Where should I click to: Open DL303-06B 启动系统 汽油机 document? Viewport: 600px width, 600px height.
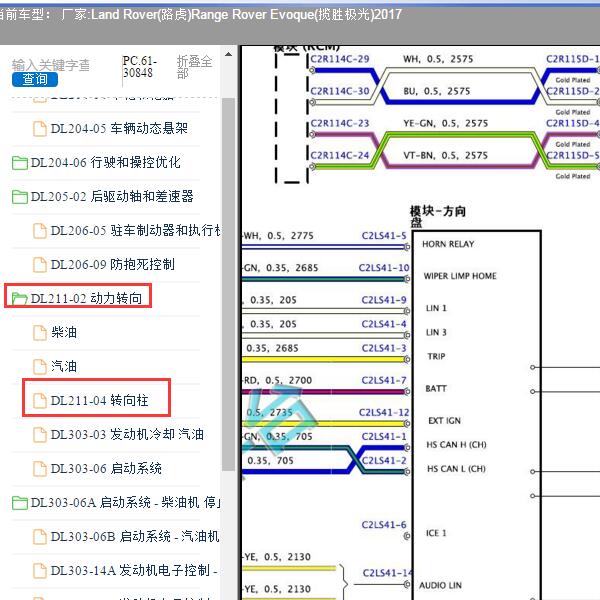[x=135, y=536]
